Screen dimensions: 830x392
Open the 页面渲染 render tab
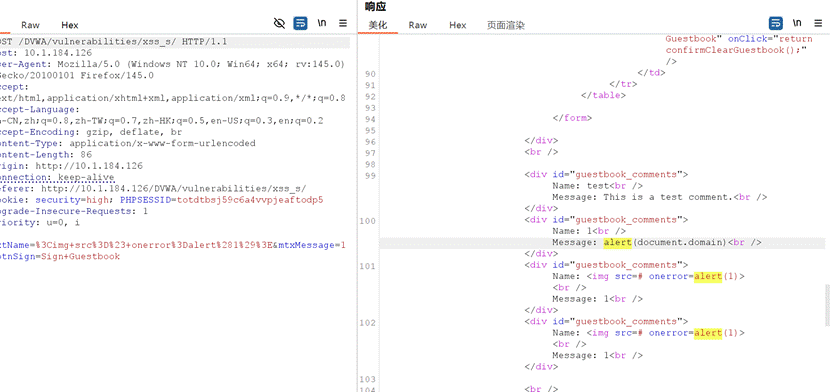506,25
